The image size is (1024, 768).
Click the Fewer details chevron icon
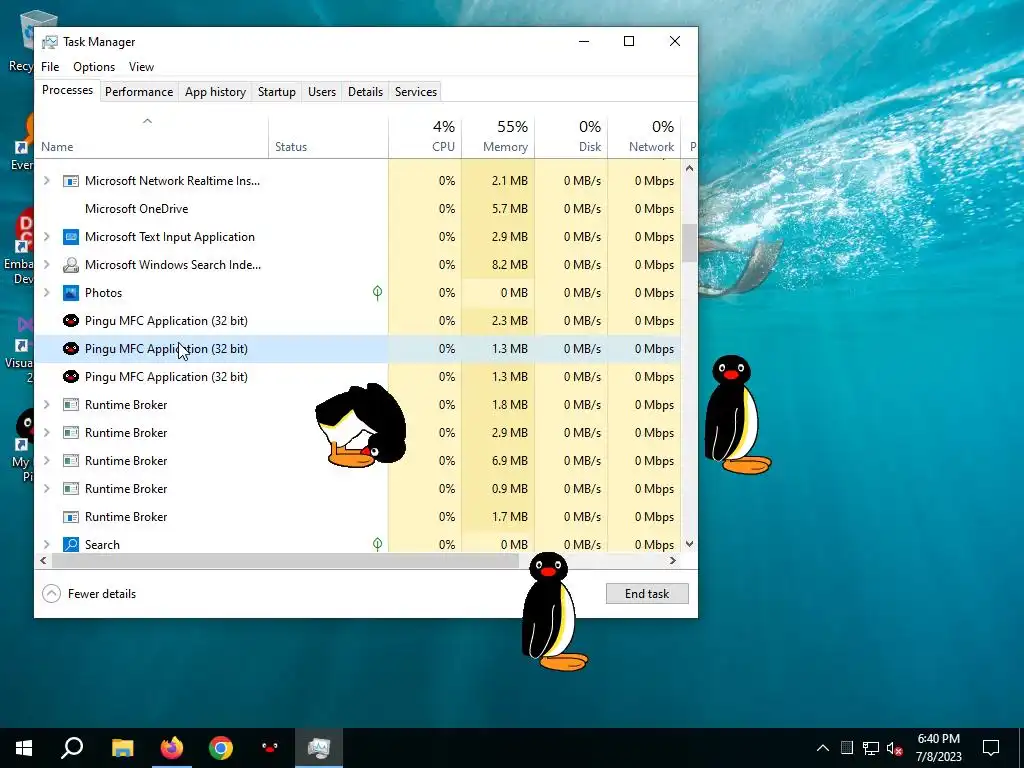click(x=51, y=594)
